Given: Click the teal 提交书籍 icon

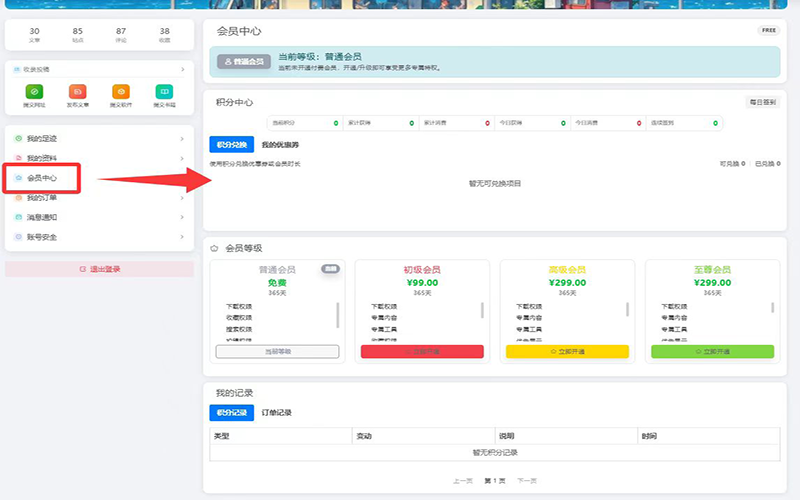Looking at the screenshot, I should (164, 91).
